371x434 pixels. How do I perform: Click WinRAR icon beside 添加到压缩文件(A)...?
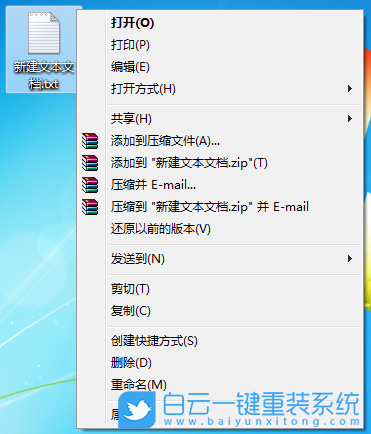tap(90, 141)
